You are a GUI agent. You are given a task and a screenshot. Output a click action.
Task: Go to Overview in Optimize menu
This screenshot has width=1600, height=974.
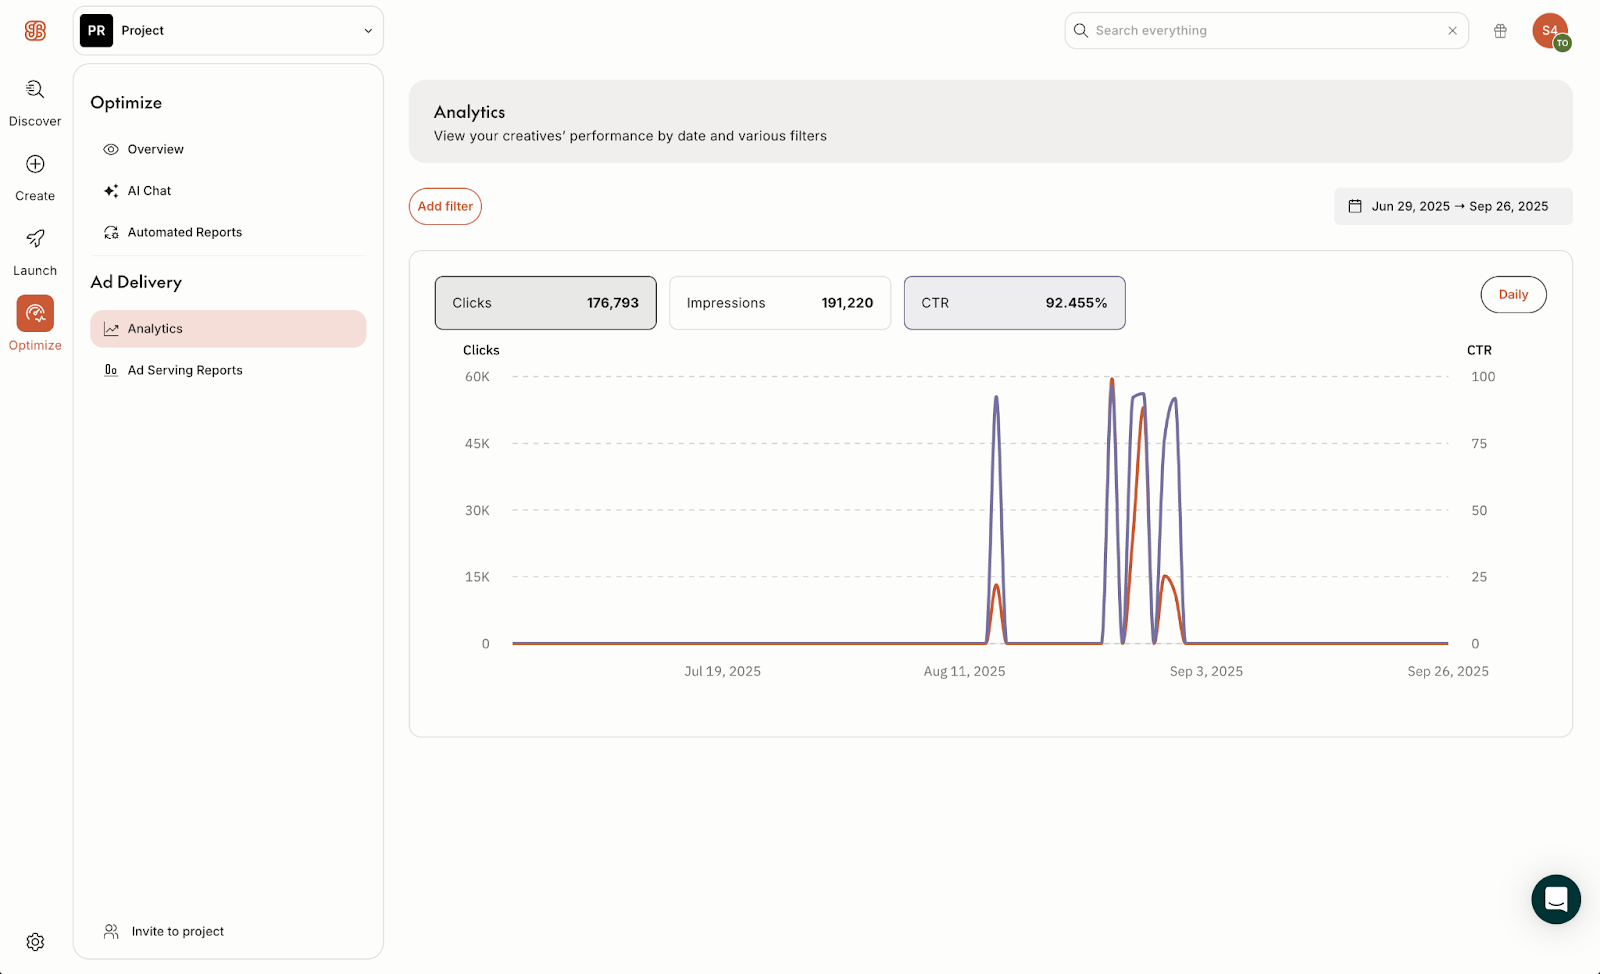(155, 149)
